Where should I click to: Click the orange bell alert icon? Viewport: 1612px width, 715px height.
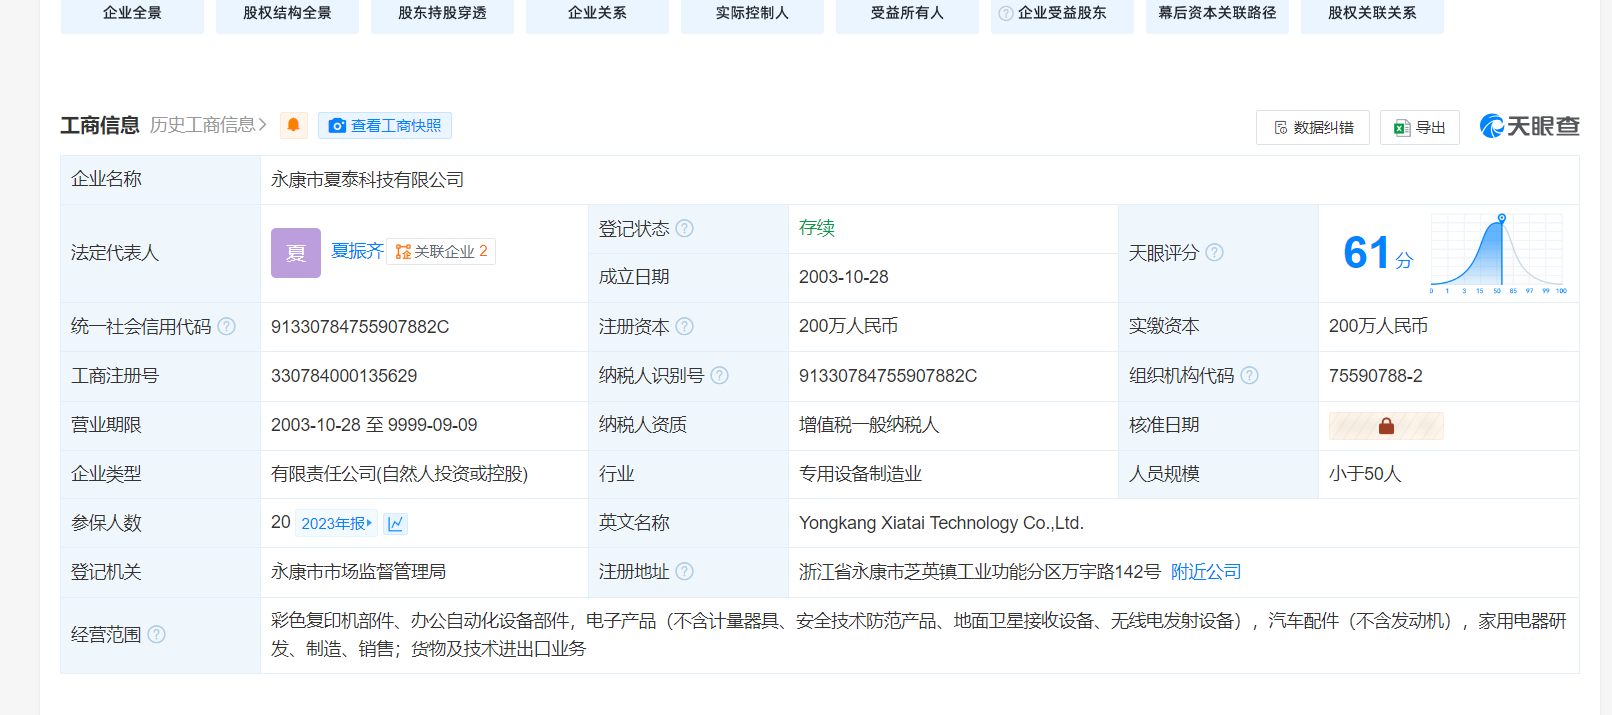[293, 125]
